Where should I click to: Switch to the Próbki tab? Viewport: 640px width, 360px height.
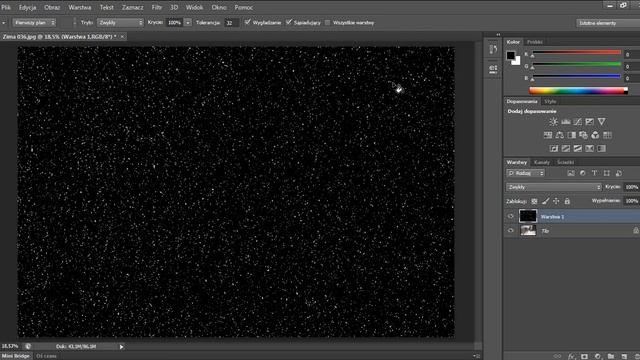click(x=535, y=42)
